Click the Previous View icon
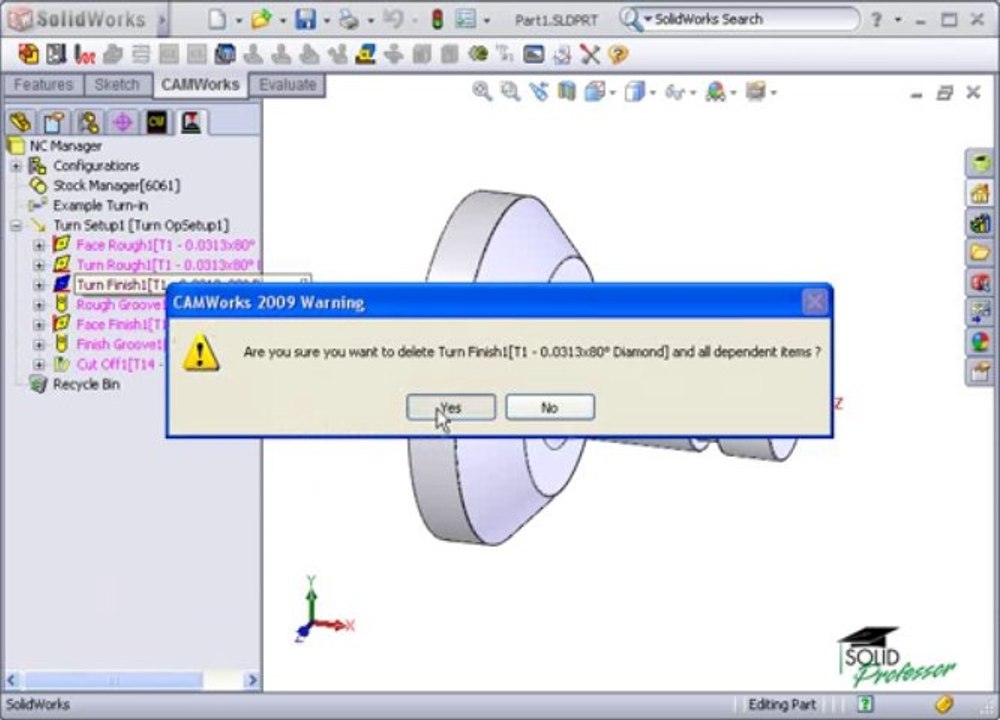This screenshot has width=1000, height=720. point(539,92)
